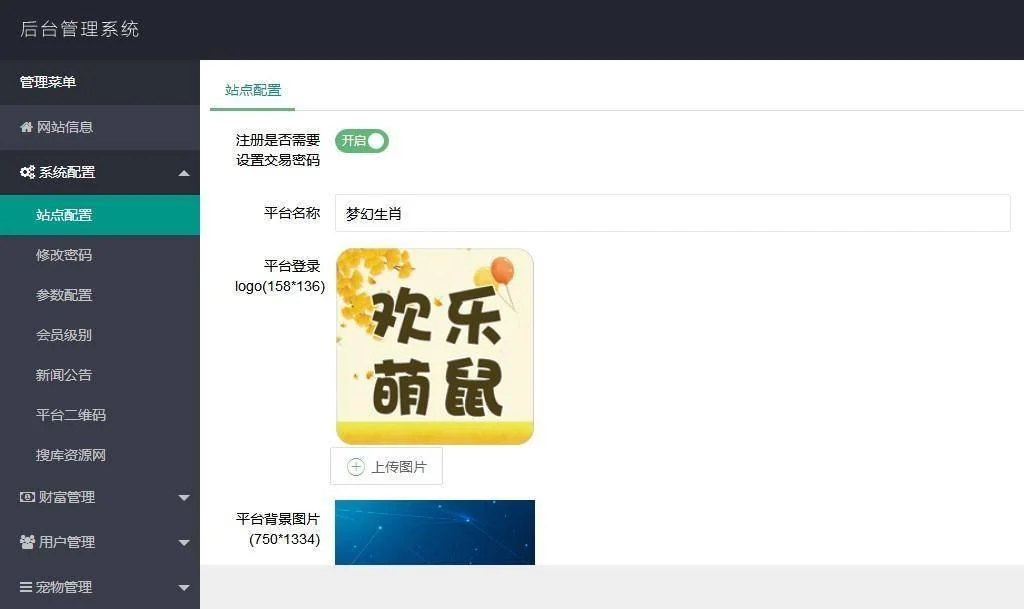The image size is (1024, 609).
Task: Click the list icon beside 宠物管理
Action: click(27, 587)
